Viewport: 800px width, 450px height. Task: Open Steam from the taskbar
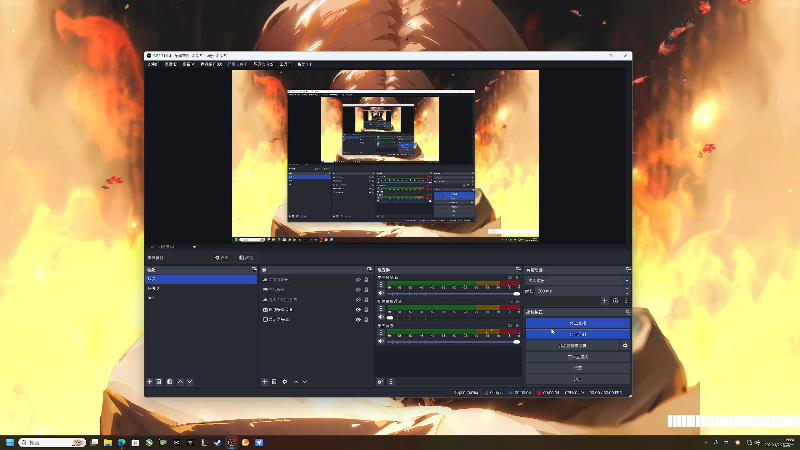[218, 442]
